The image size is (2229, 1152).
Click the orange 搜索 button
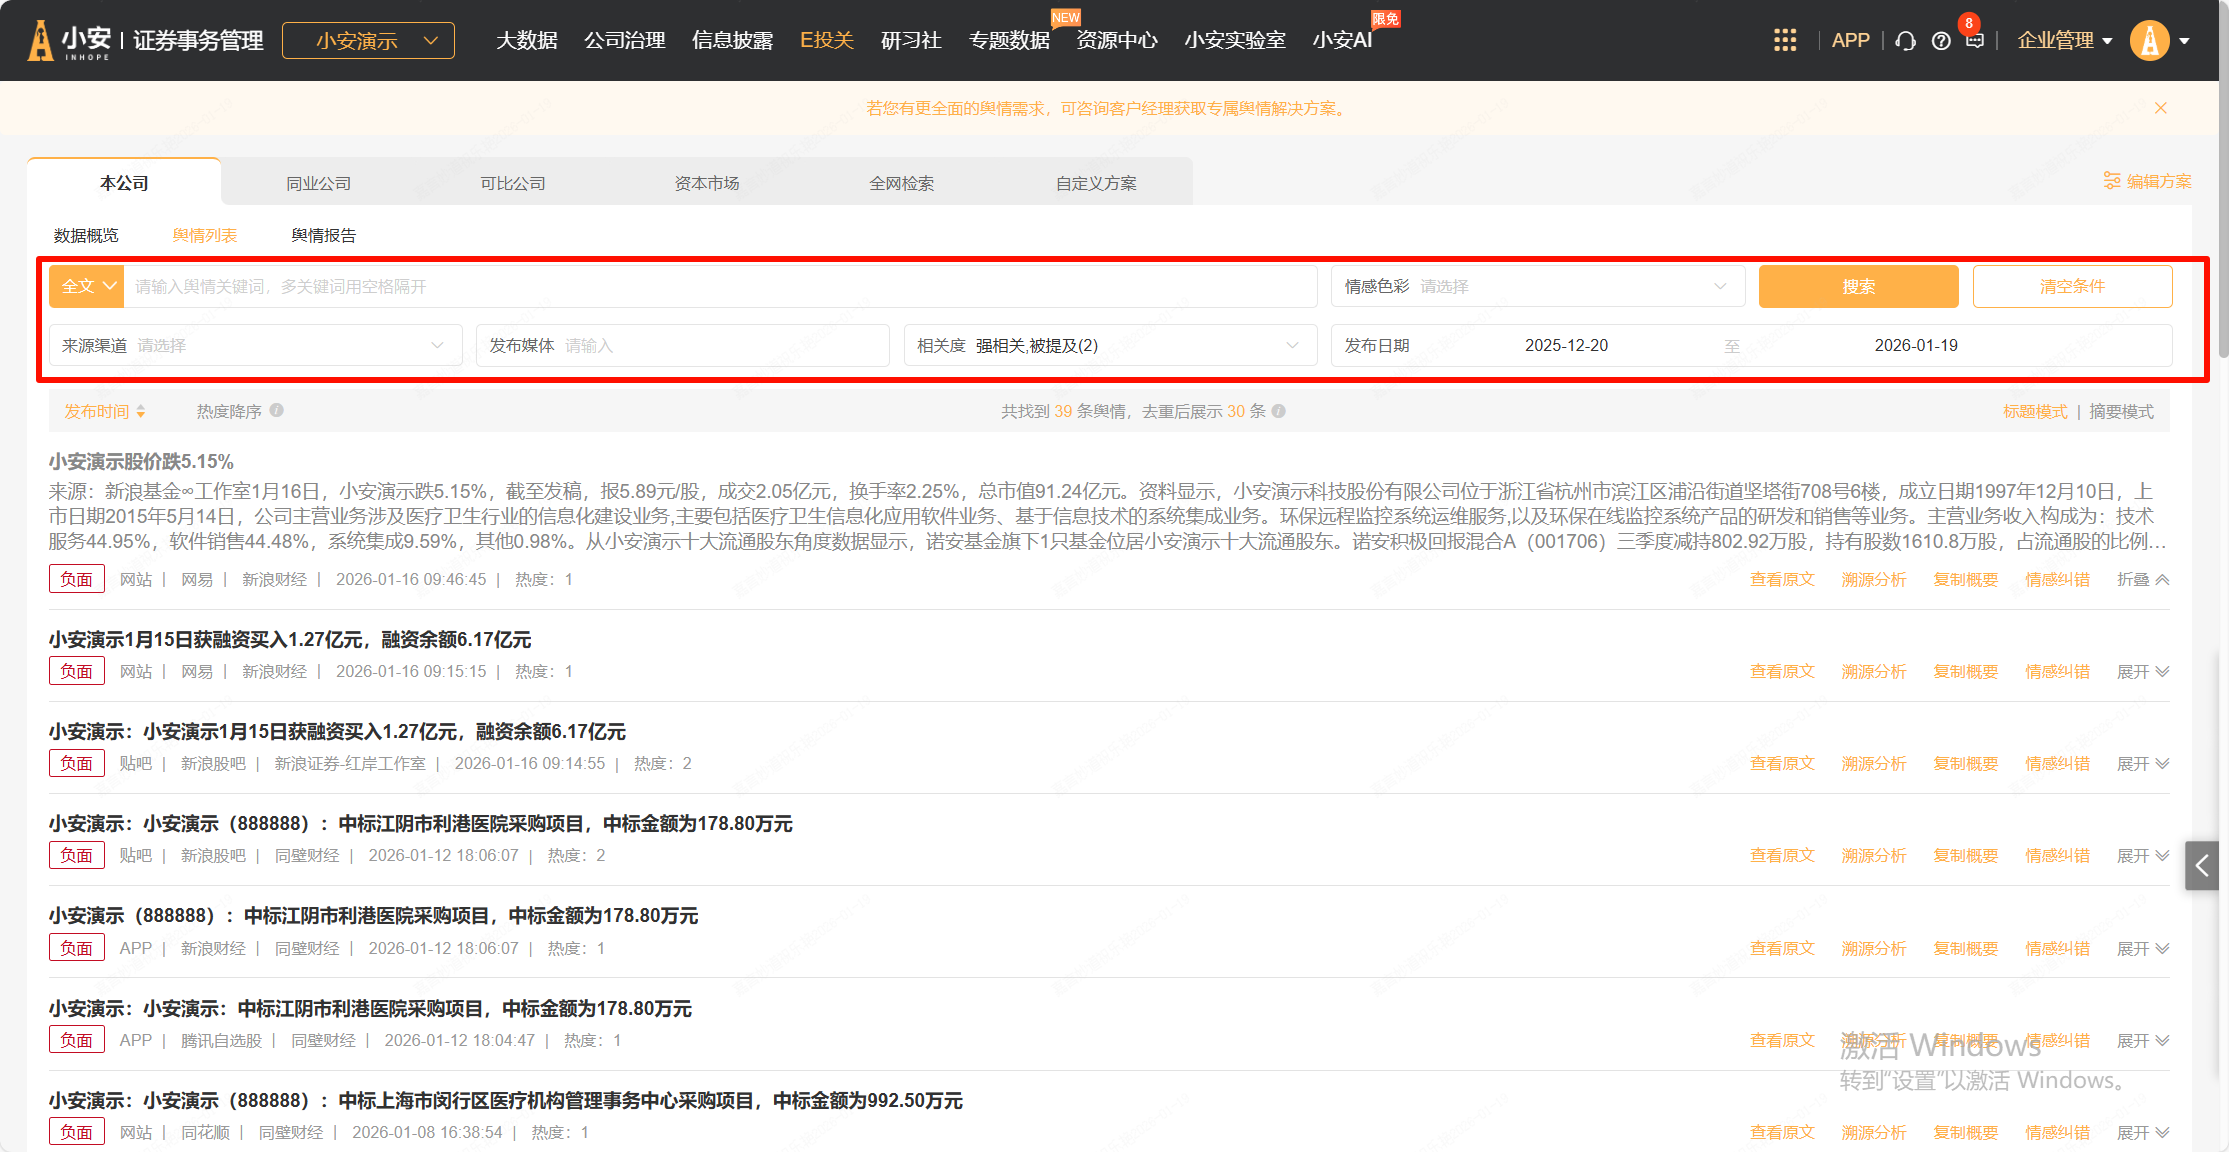pyautogui.click(x=1858, y=286)
